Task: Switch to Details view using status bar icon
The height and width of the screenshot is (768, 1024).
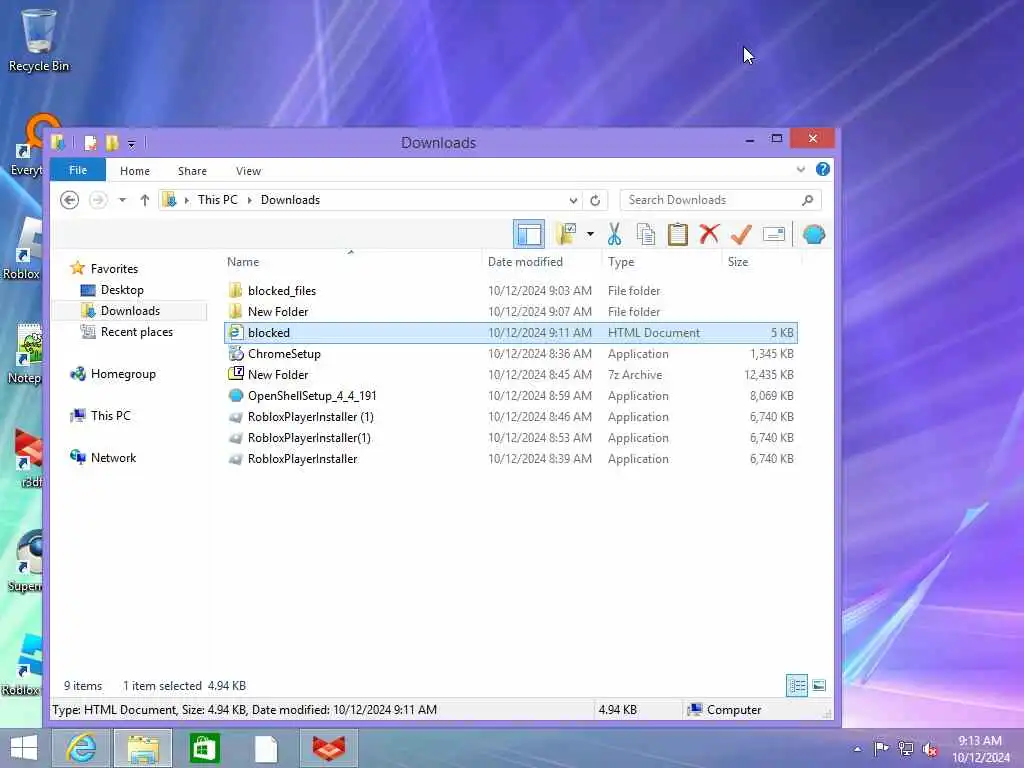Action: [797, 685]
